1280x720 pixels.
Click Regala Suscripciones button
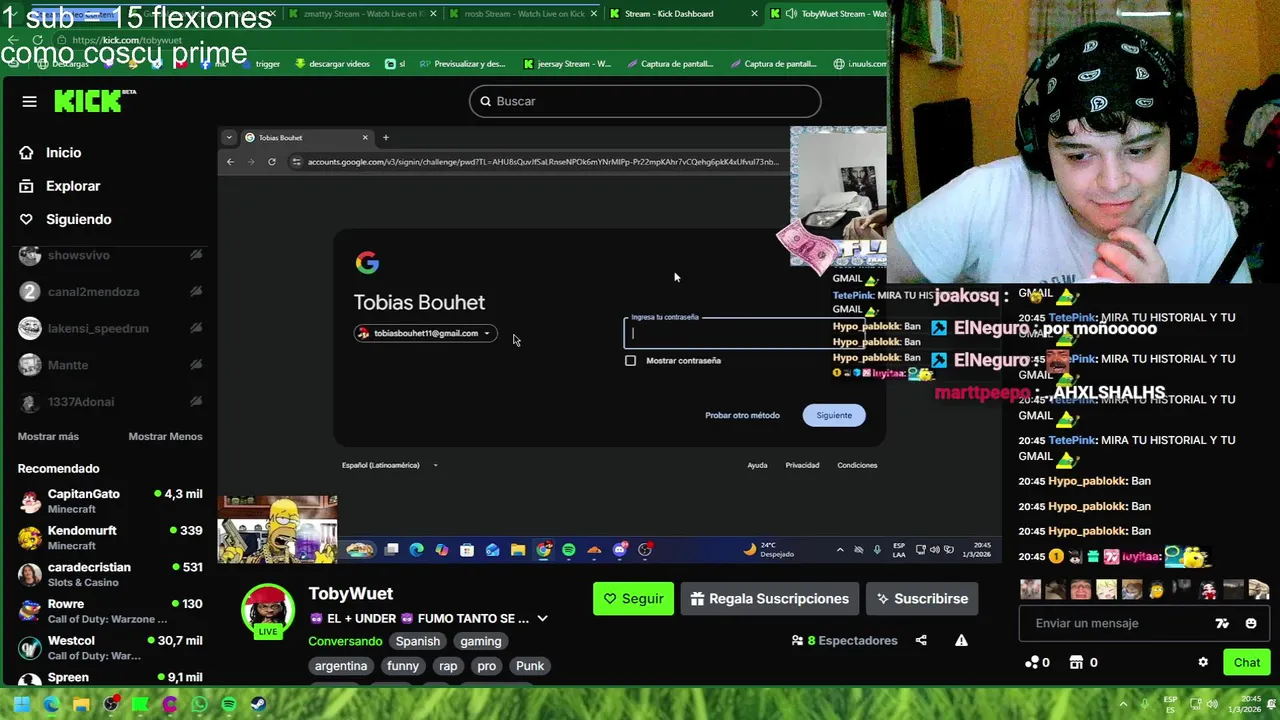(770, 599)
